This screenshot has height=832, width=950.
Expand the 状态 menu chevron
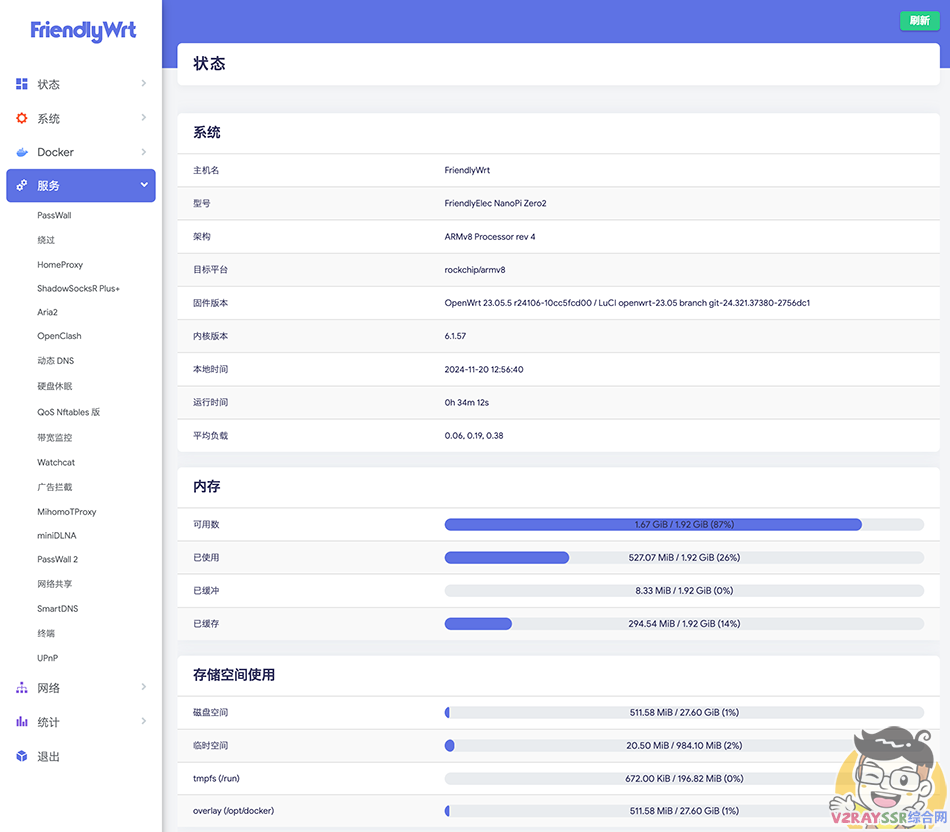coord(144,84)
